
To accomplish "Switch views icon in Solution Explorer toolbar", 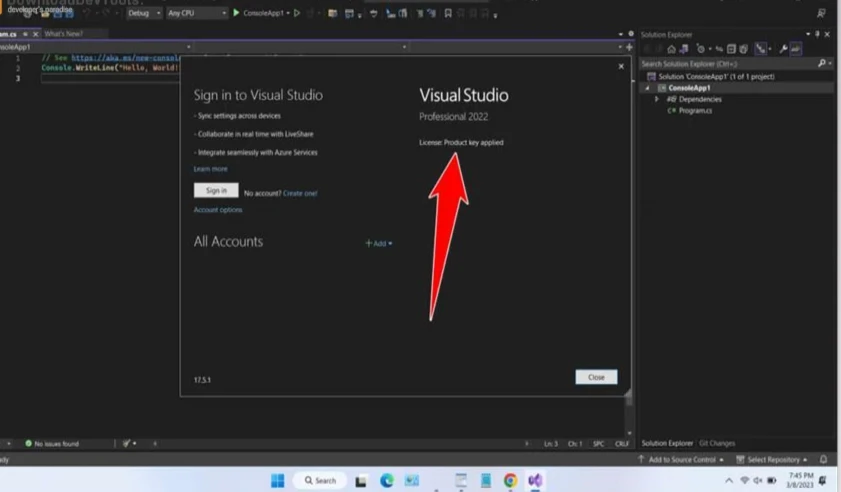I will coord(683,49).
